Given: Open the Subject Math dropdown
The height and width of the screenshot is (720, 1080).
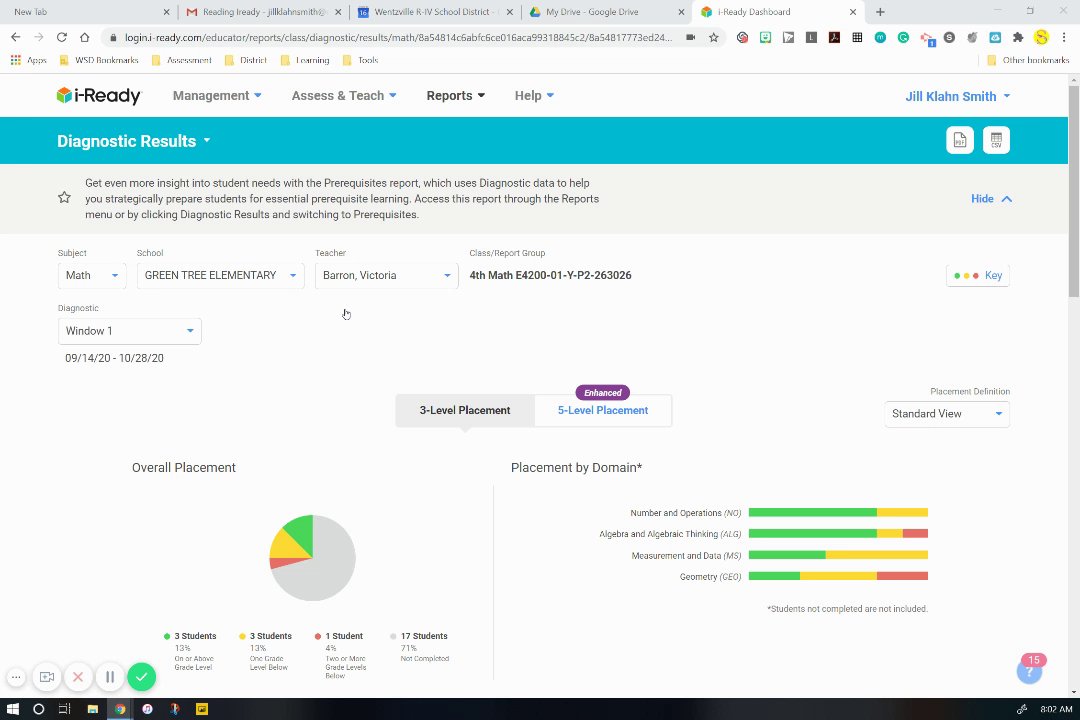Looking at the screenshot, I should (x=92, y=276).
